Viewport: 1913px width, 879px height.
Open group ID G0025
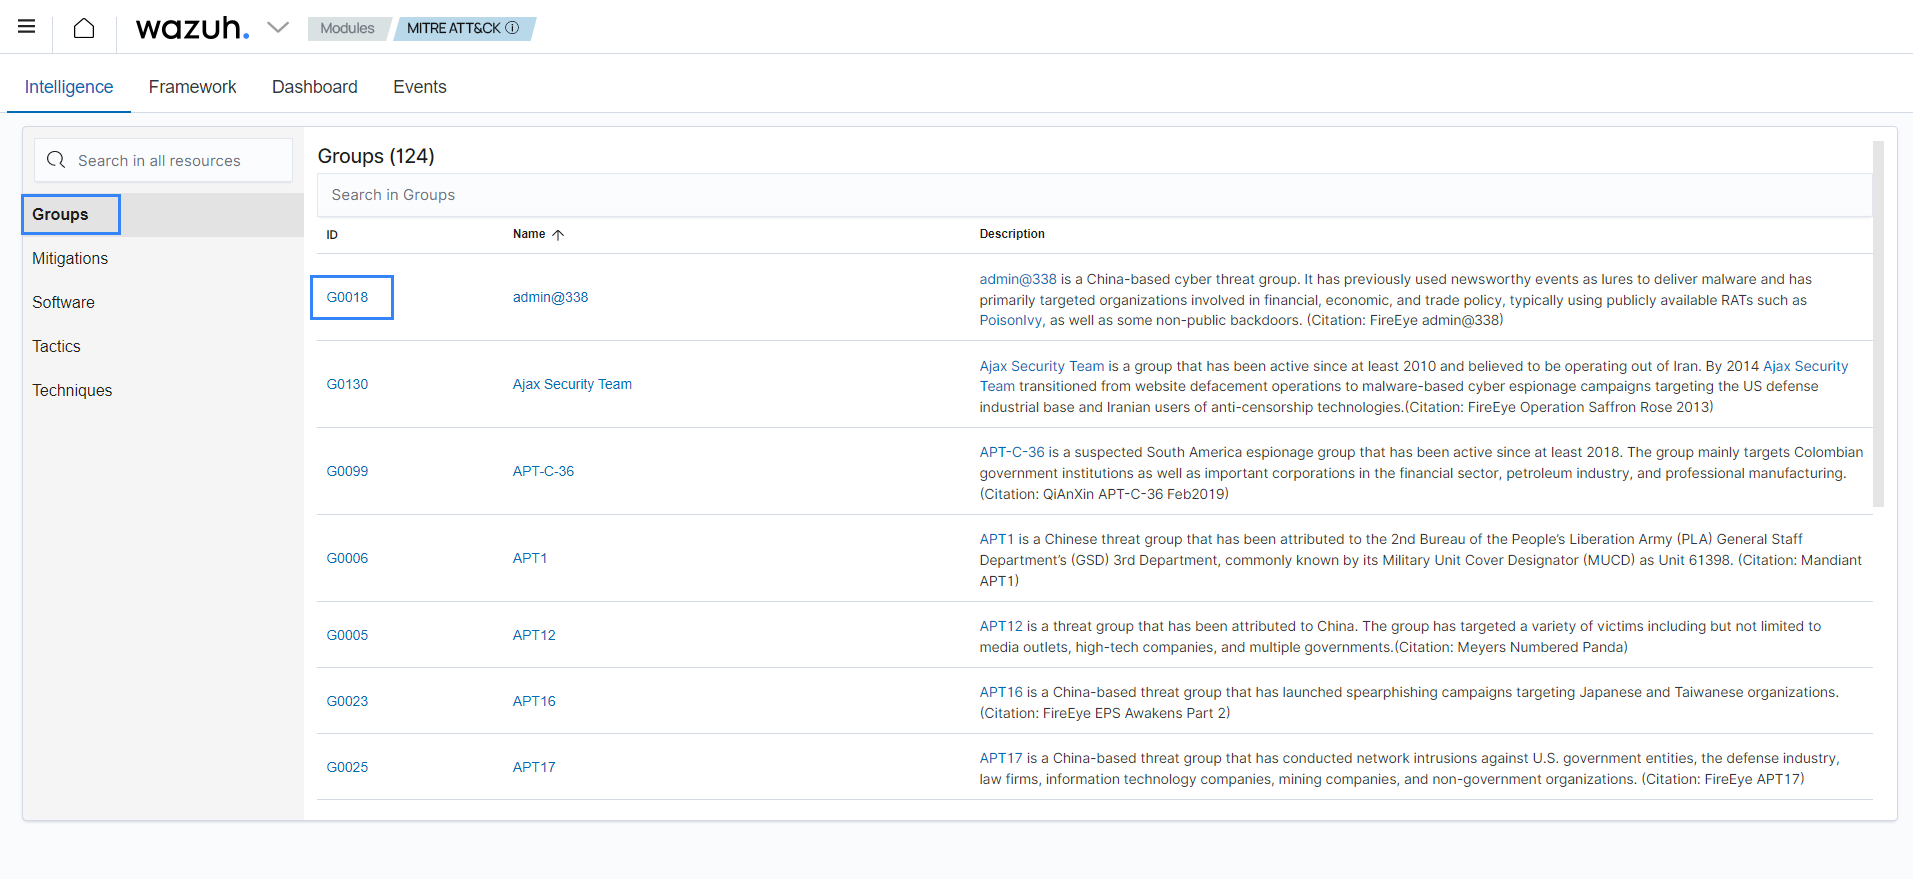[x=347, y=767]
